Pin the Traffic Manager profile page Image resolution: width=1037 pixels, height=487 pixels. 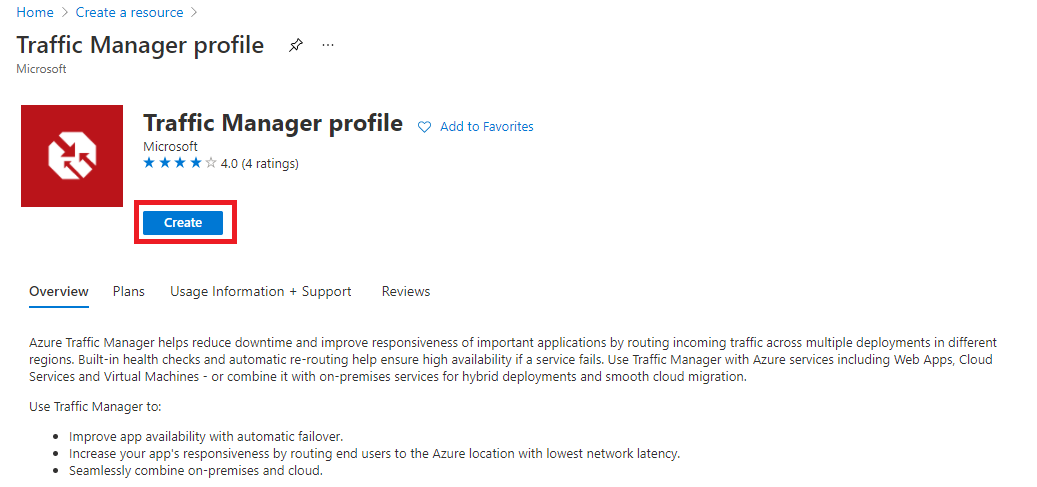(x=295, y=46)
